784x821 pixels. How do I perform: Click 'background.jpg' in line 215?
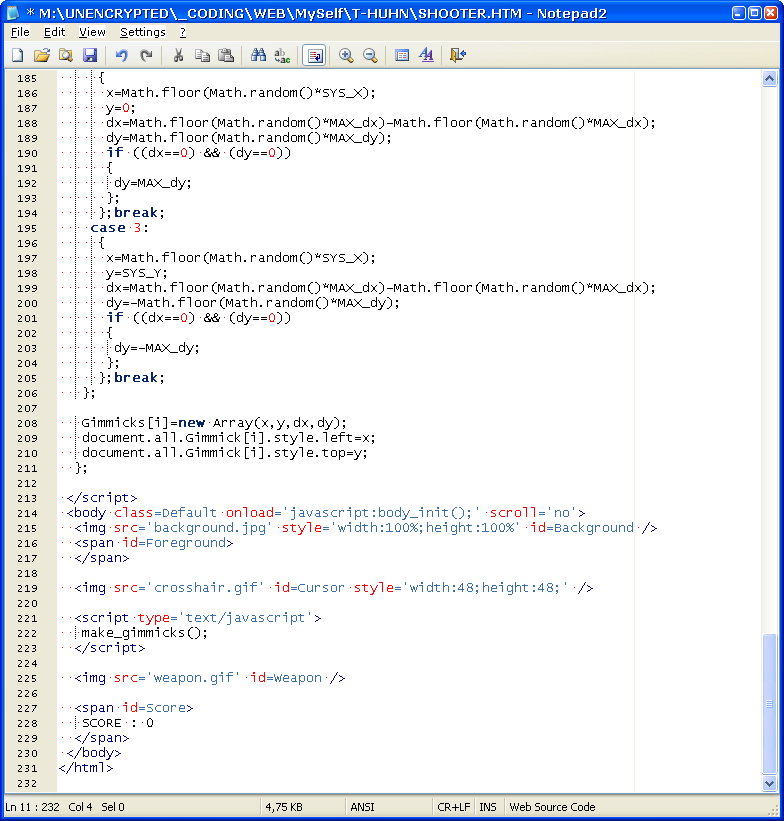coord(209,528)
